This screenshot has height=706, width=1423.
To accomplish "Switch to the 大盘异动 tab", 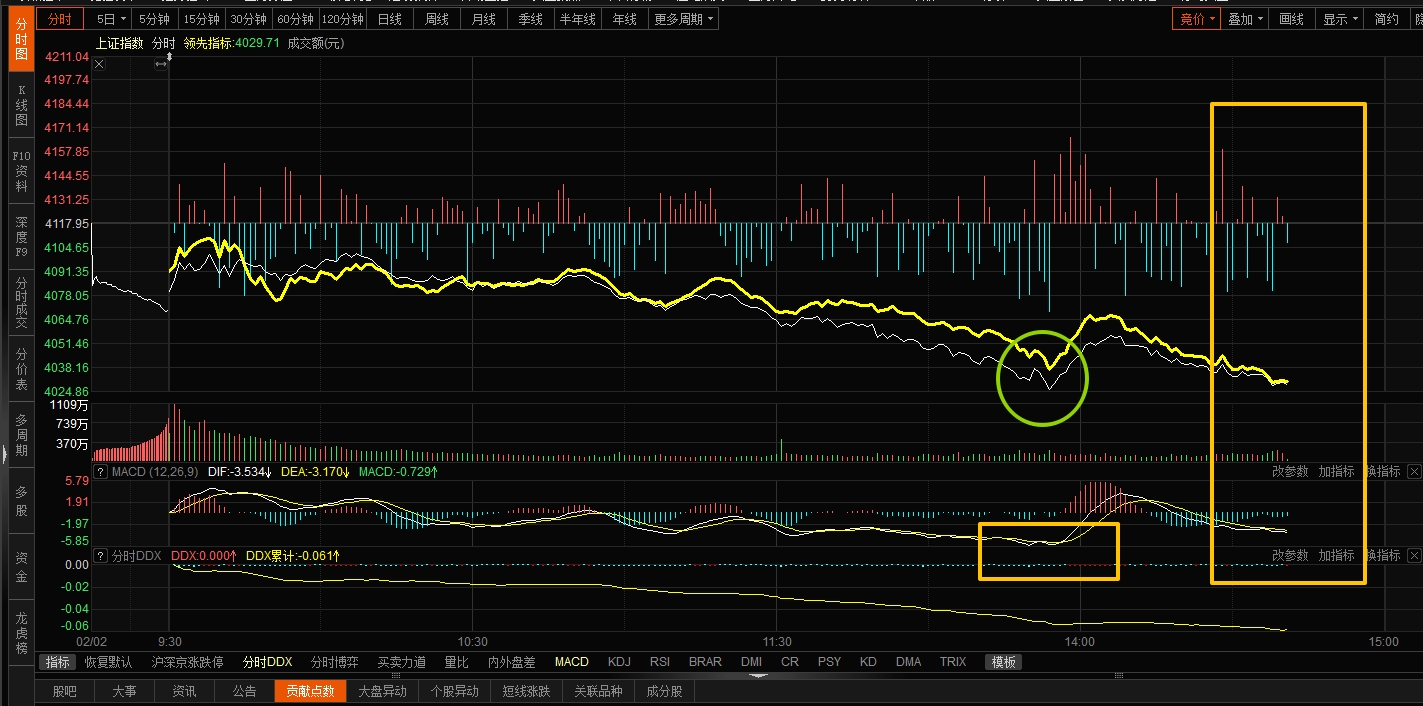I will (x=382, y=691).
